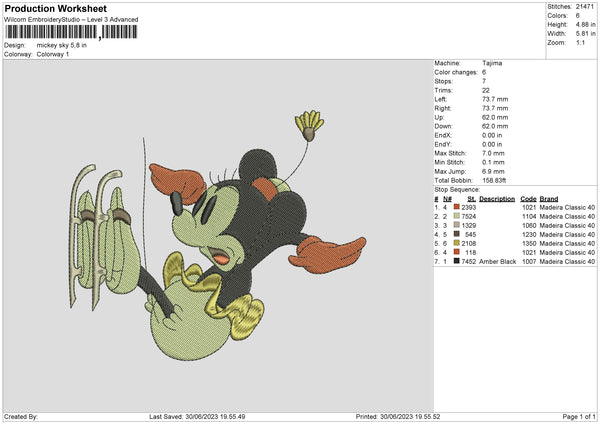Click the barcode under the header

tap(71, 32)
